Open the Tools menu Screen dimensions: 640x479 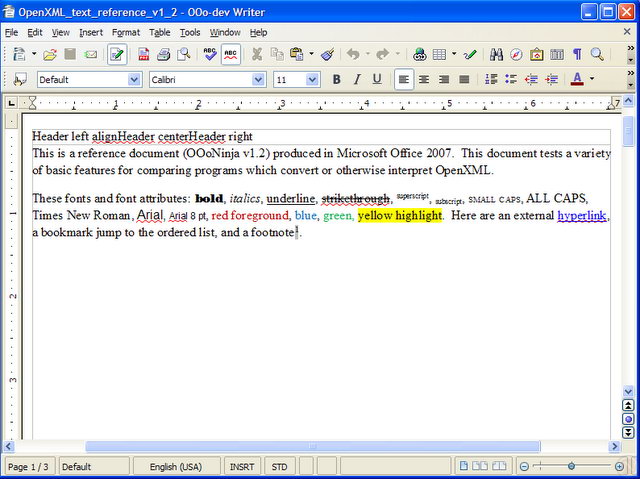click(x=190, y=33)
